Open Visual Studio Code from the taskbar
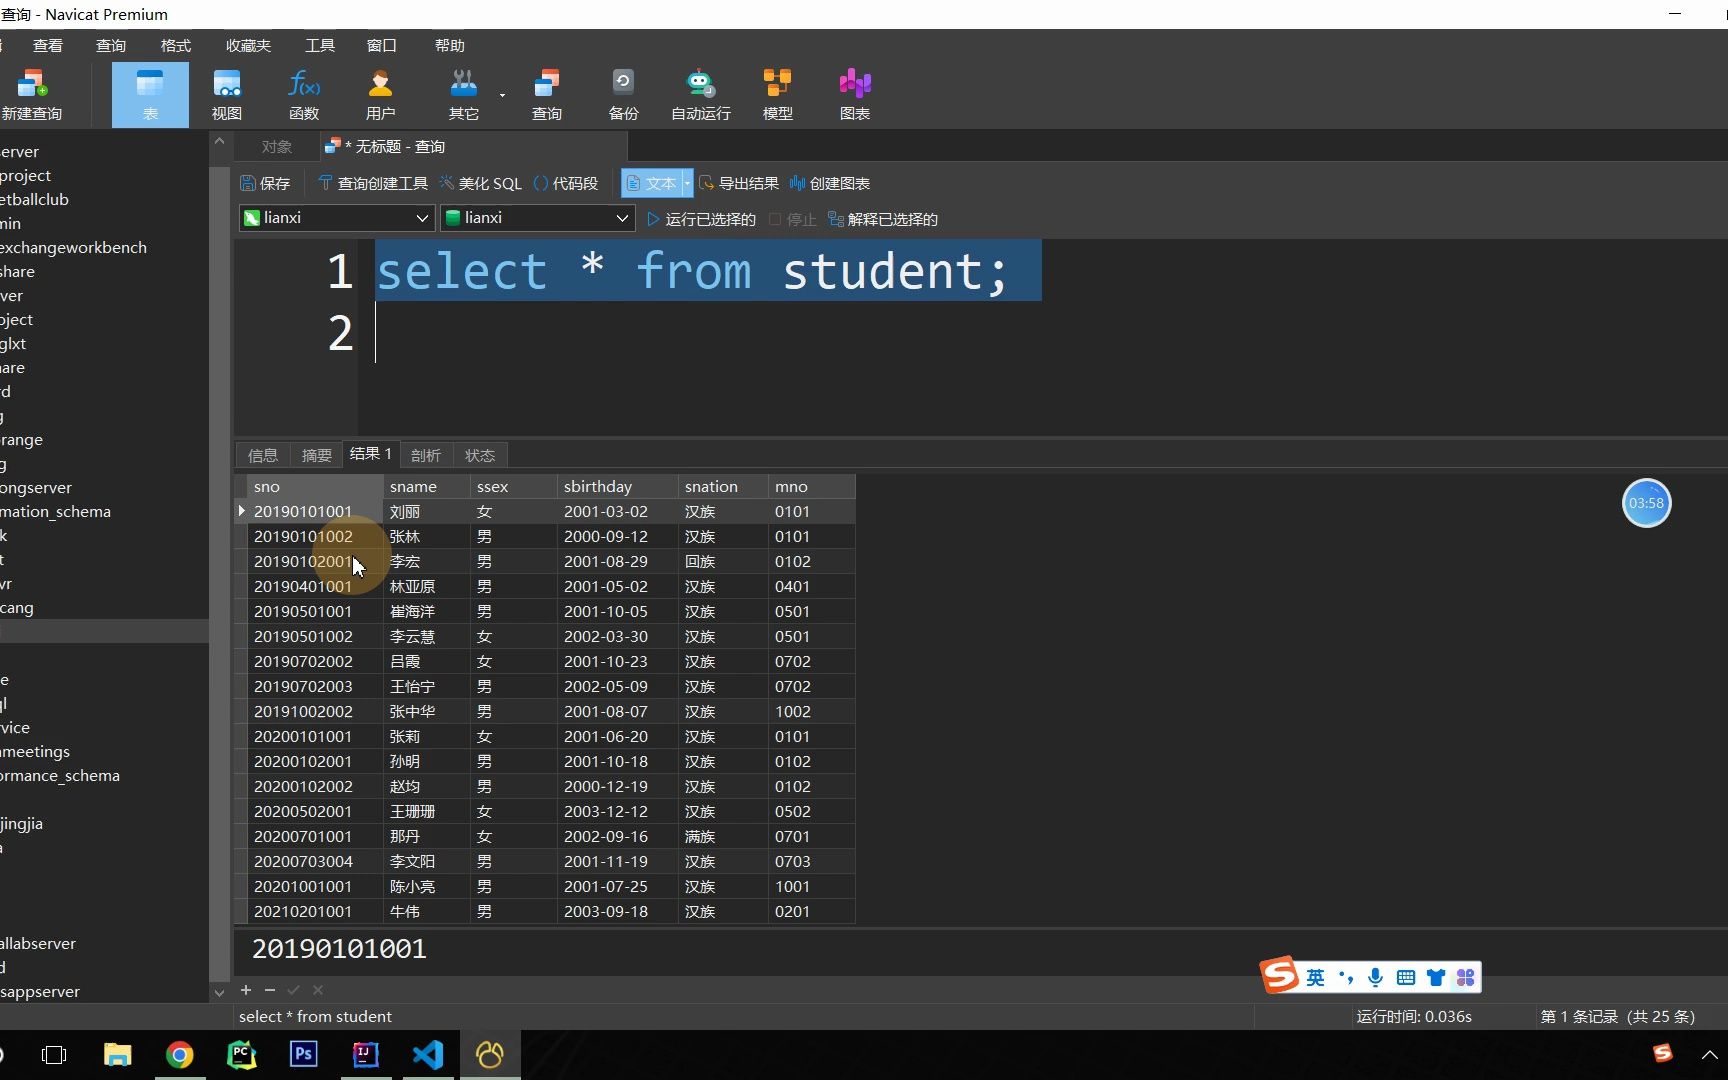 coord(428,1055)
